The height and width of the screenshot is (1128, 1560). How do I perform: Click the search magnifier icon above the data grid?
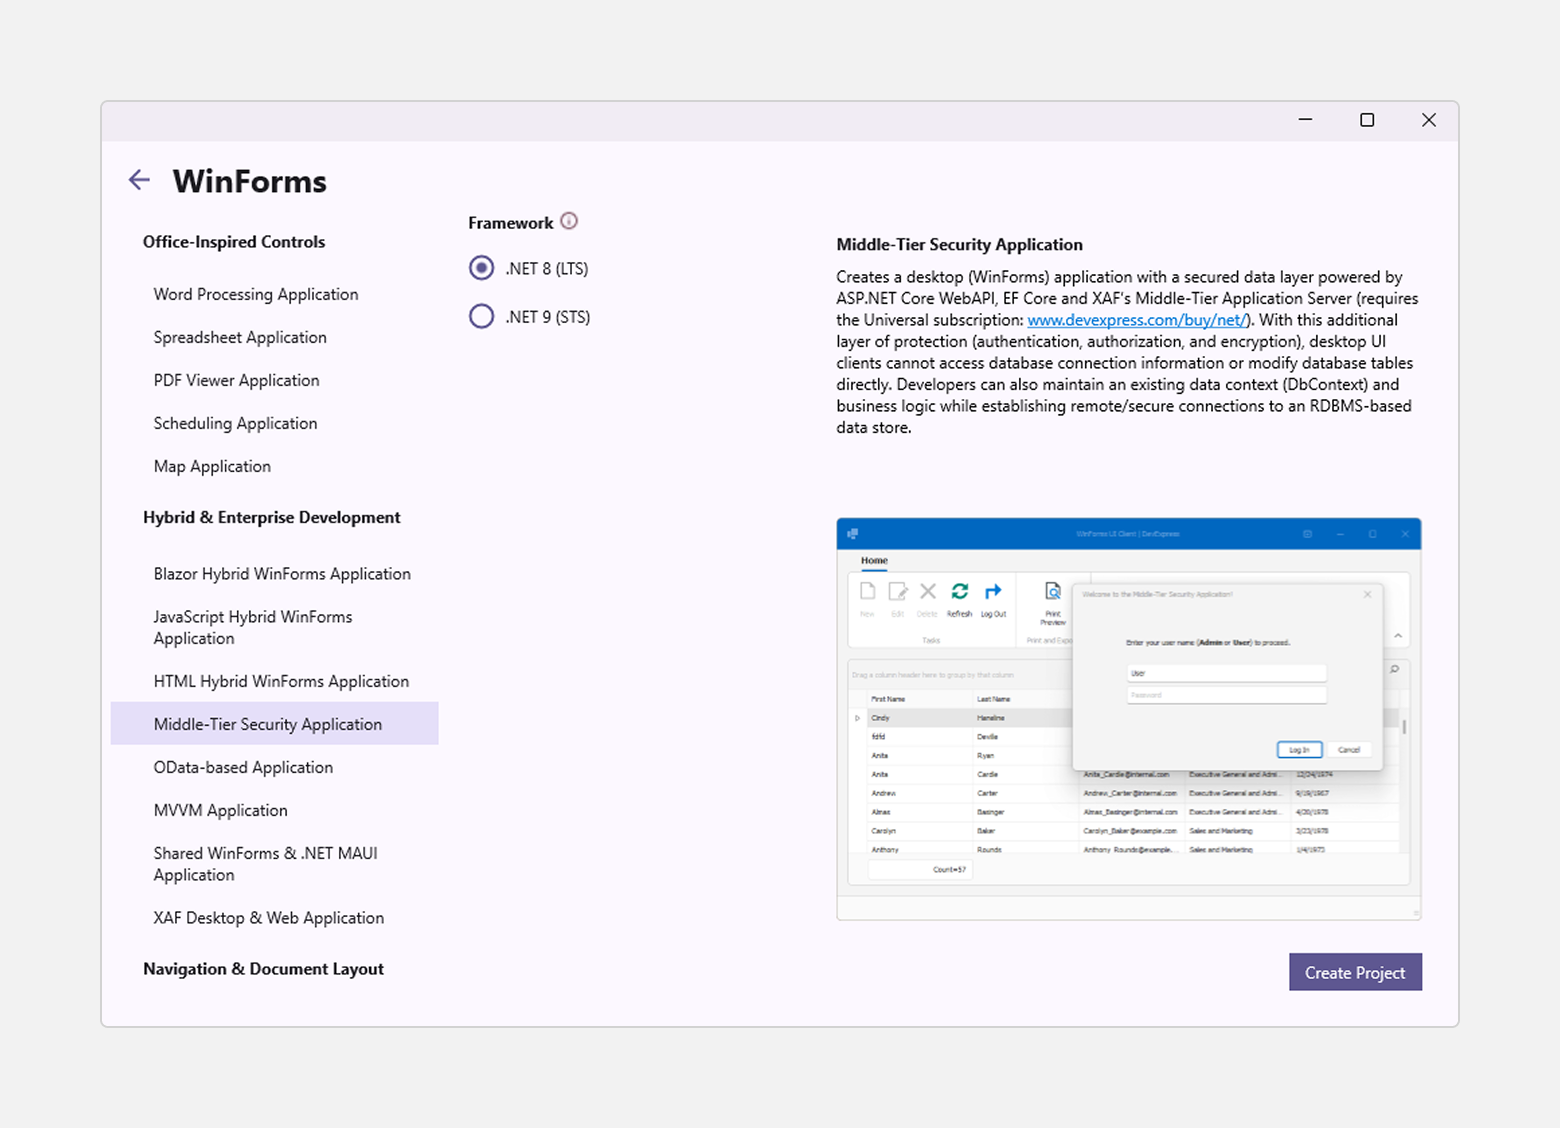point(1394,669)
